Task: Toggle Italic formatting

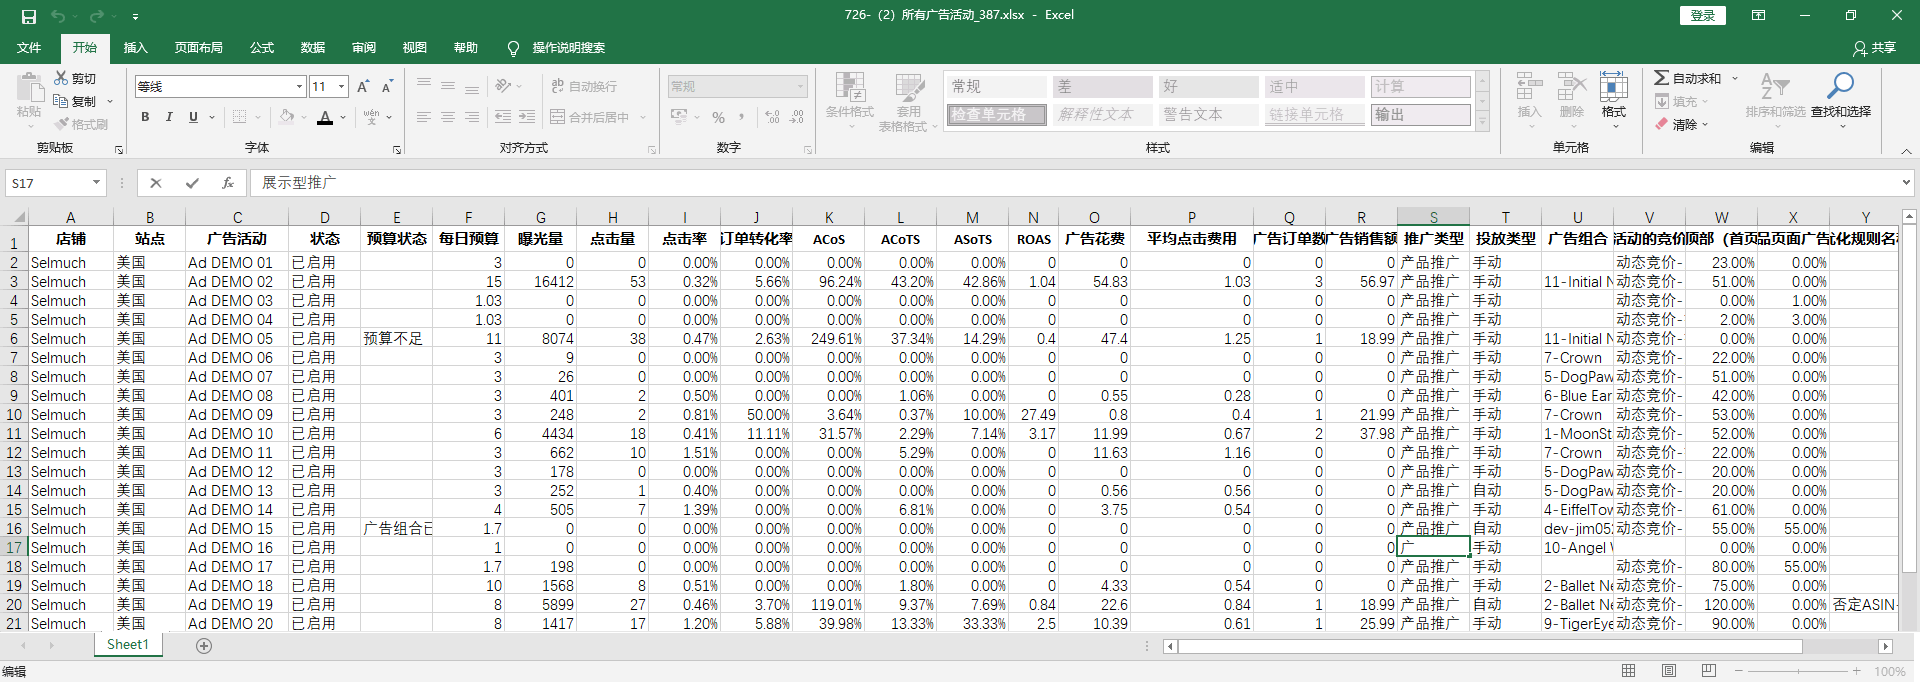Action: [x=169, y=117]
